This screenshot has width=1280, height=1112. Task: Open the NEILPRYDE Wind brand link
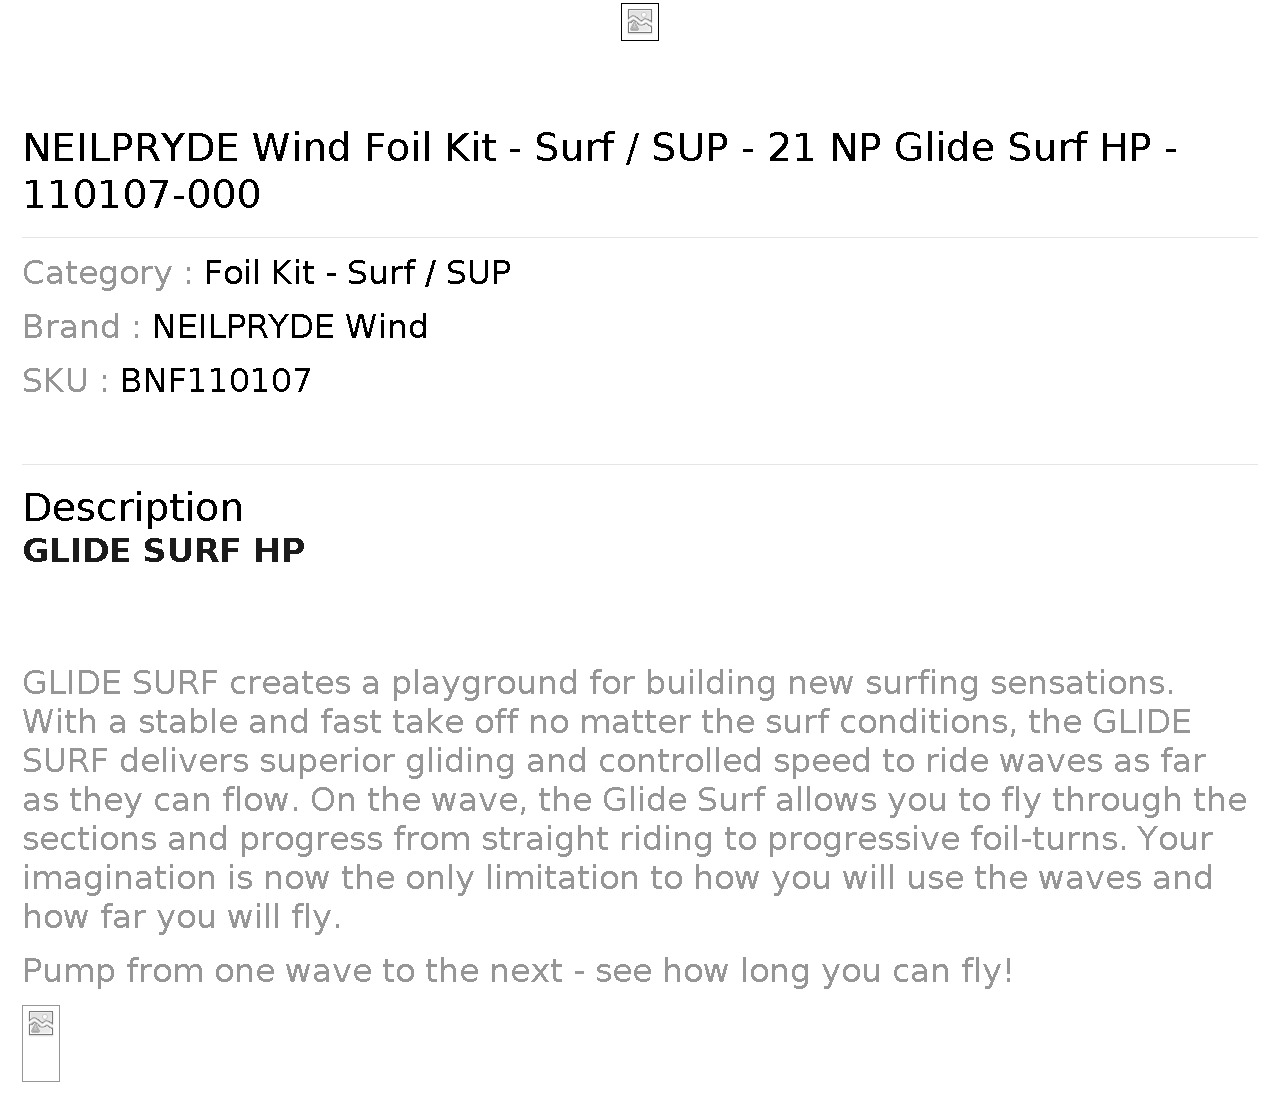coord(290,326)
